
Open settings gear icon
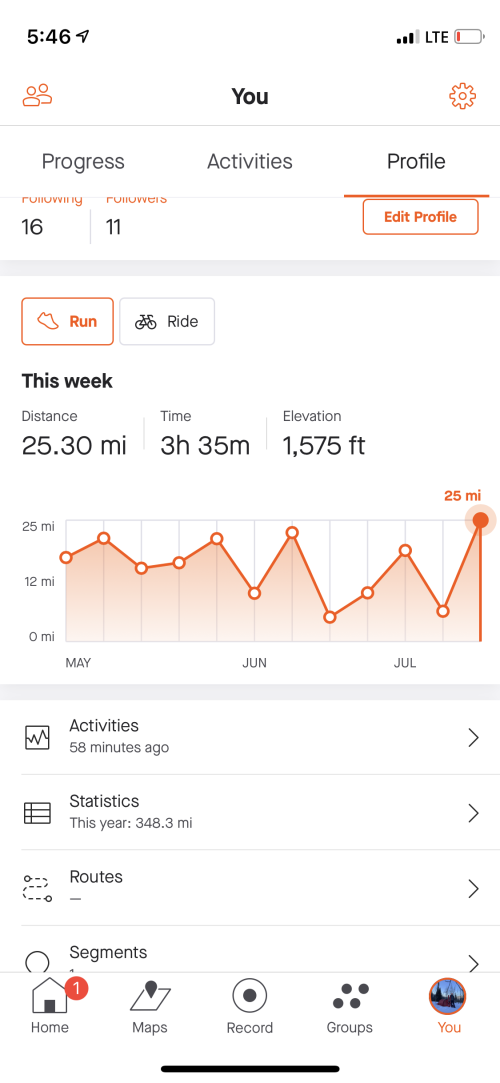463,96
